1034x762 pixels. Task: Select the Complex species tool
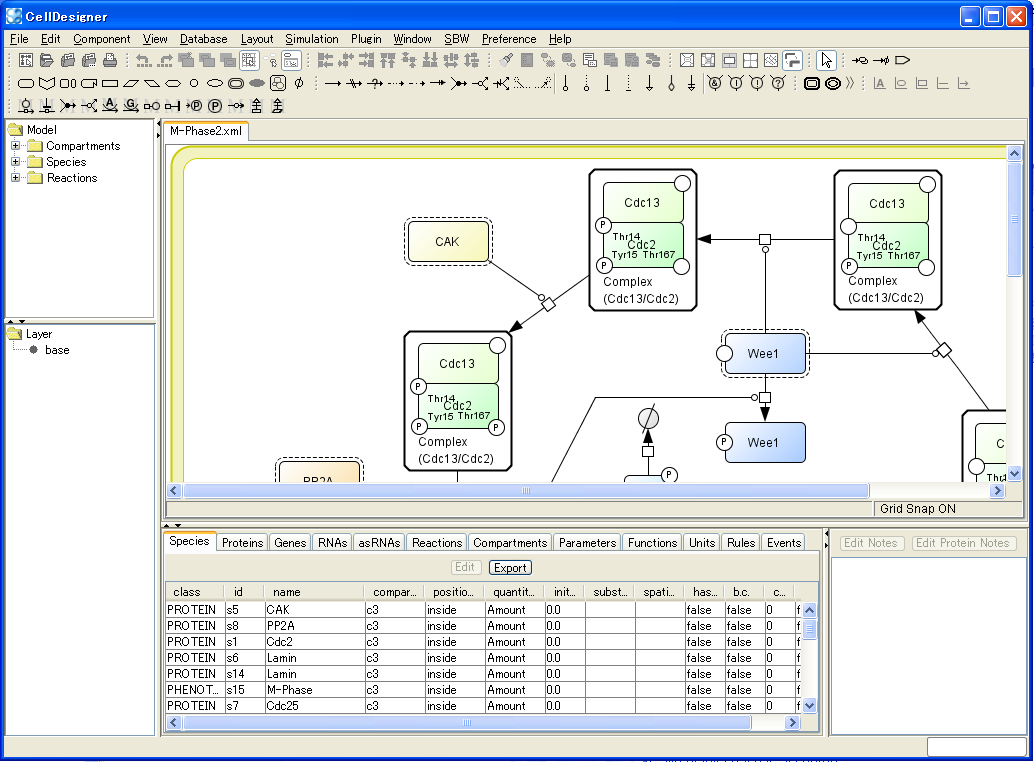pyautogui.click(x=278, y=82)
